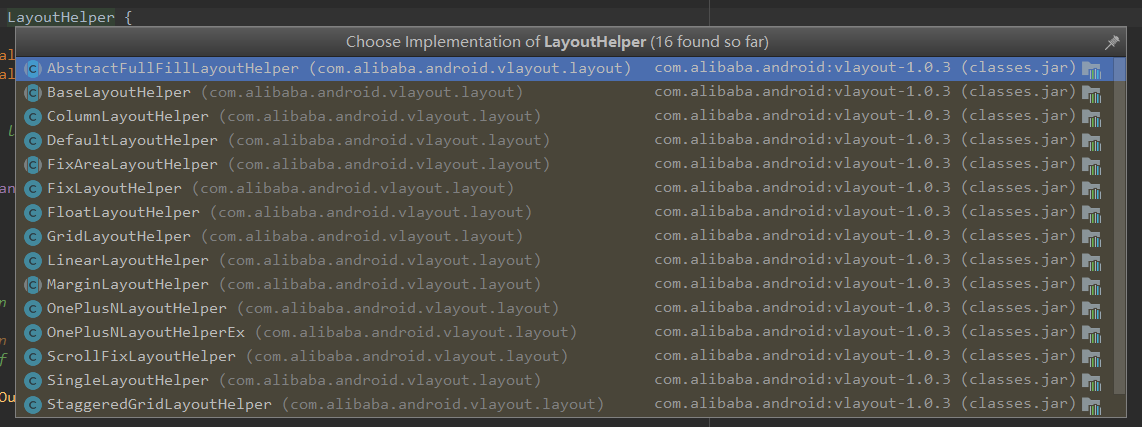
Task: Click class icon beside BaseLayoutHelper
Action: tap(32, 93)
